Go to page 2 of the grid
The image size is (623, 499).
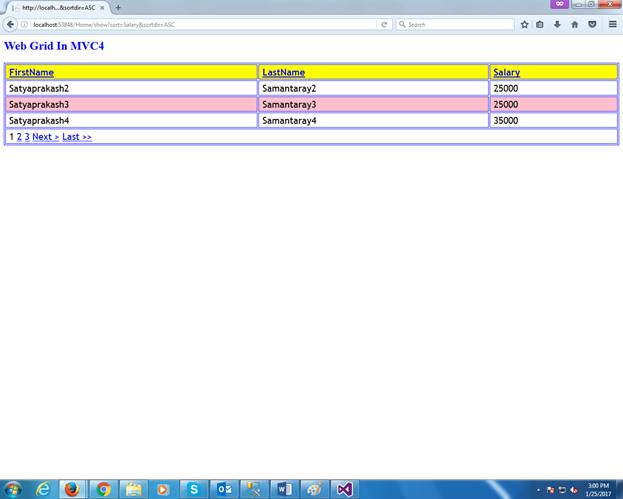pyautogui.click(x=19, y=137)
